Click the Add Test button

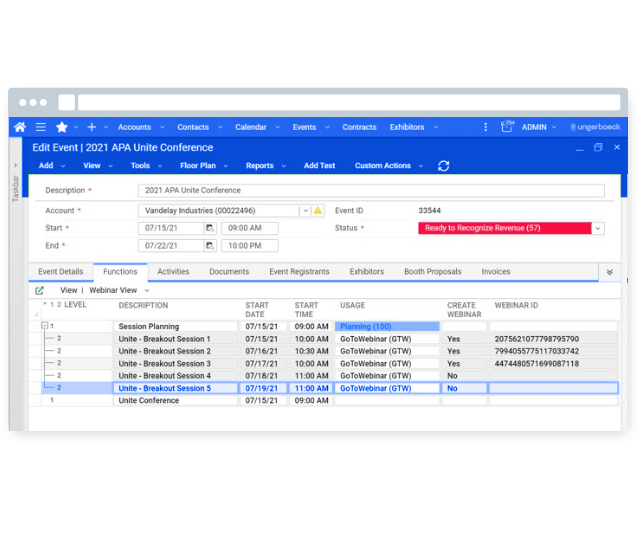coord(319,166)
